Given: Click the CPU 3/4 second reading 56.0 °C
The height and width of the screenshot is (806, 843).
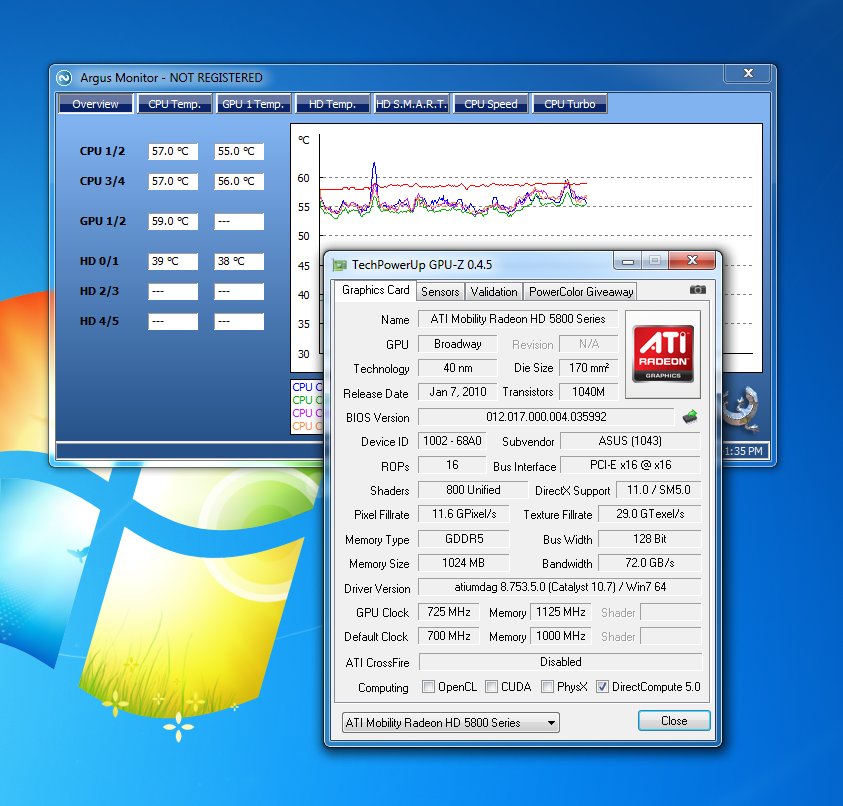Looking at the screenshot, I should (x=239, y=181).
